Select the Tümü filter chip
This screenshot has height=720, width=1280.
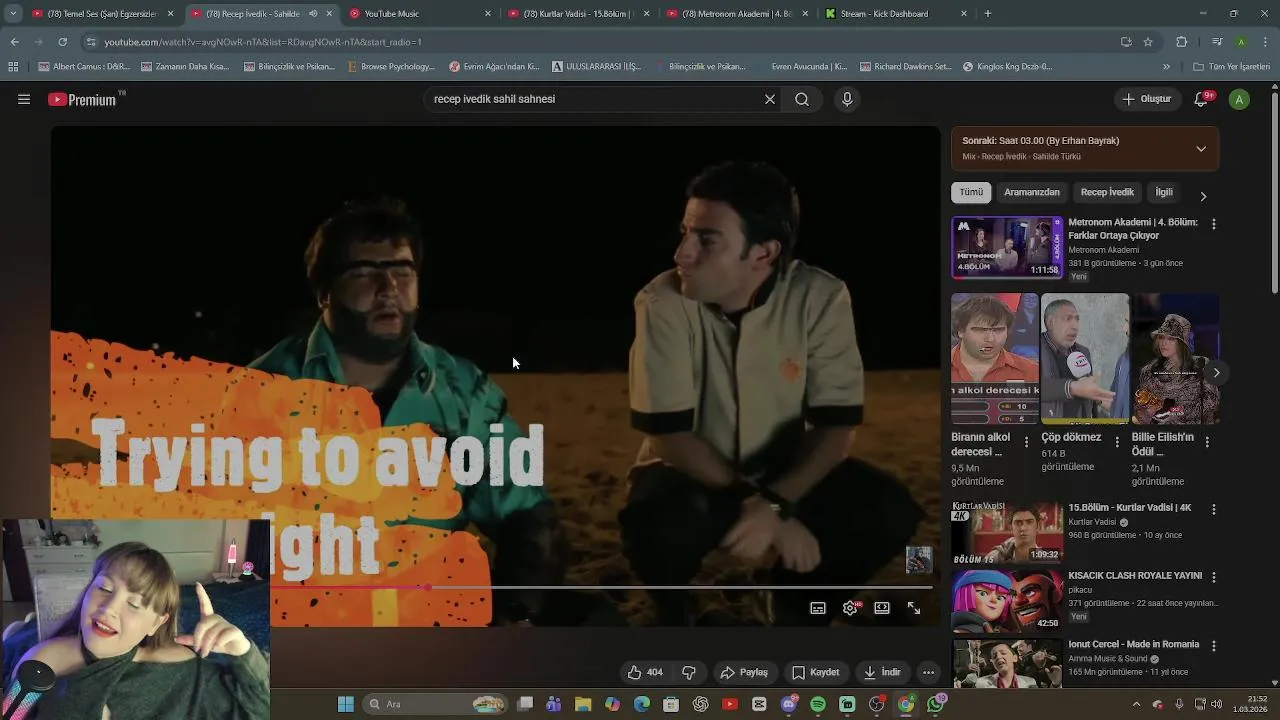pos(971,192)
